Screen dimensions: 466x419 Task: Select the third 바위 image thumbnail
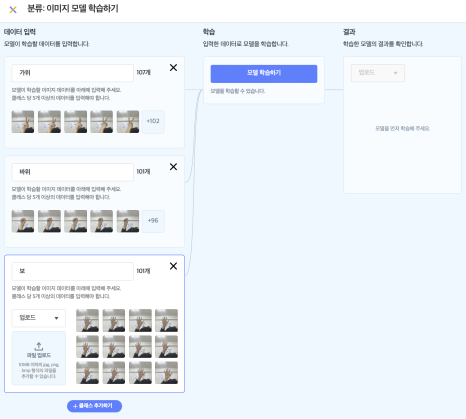pos(76,221)
